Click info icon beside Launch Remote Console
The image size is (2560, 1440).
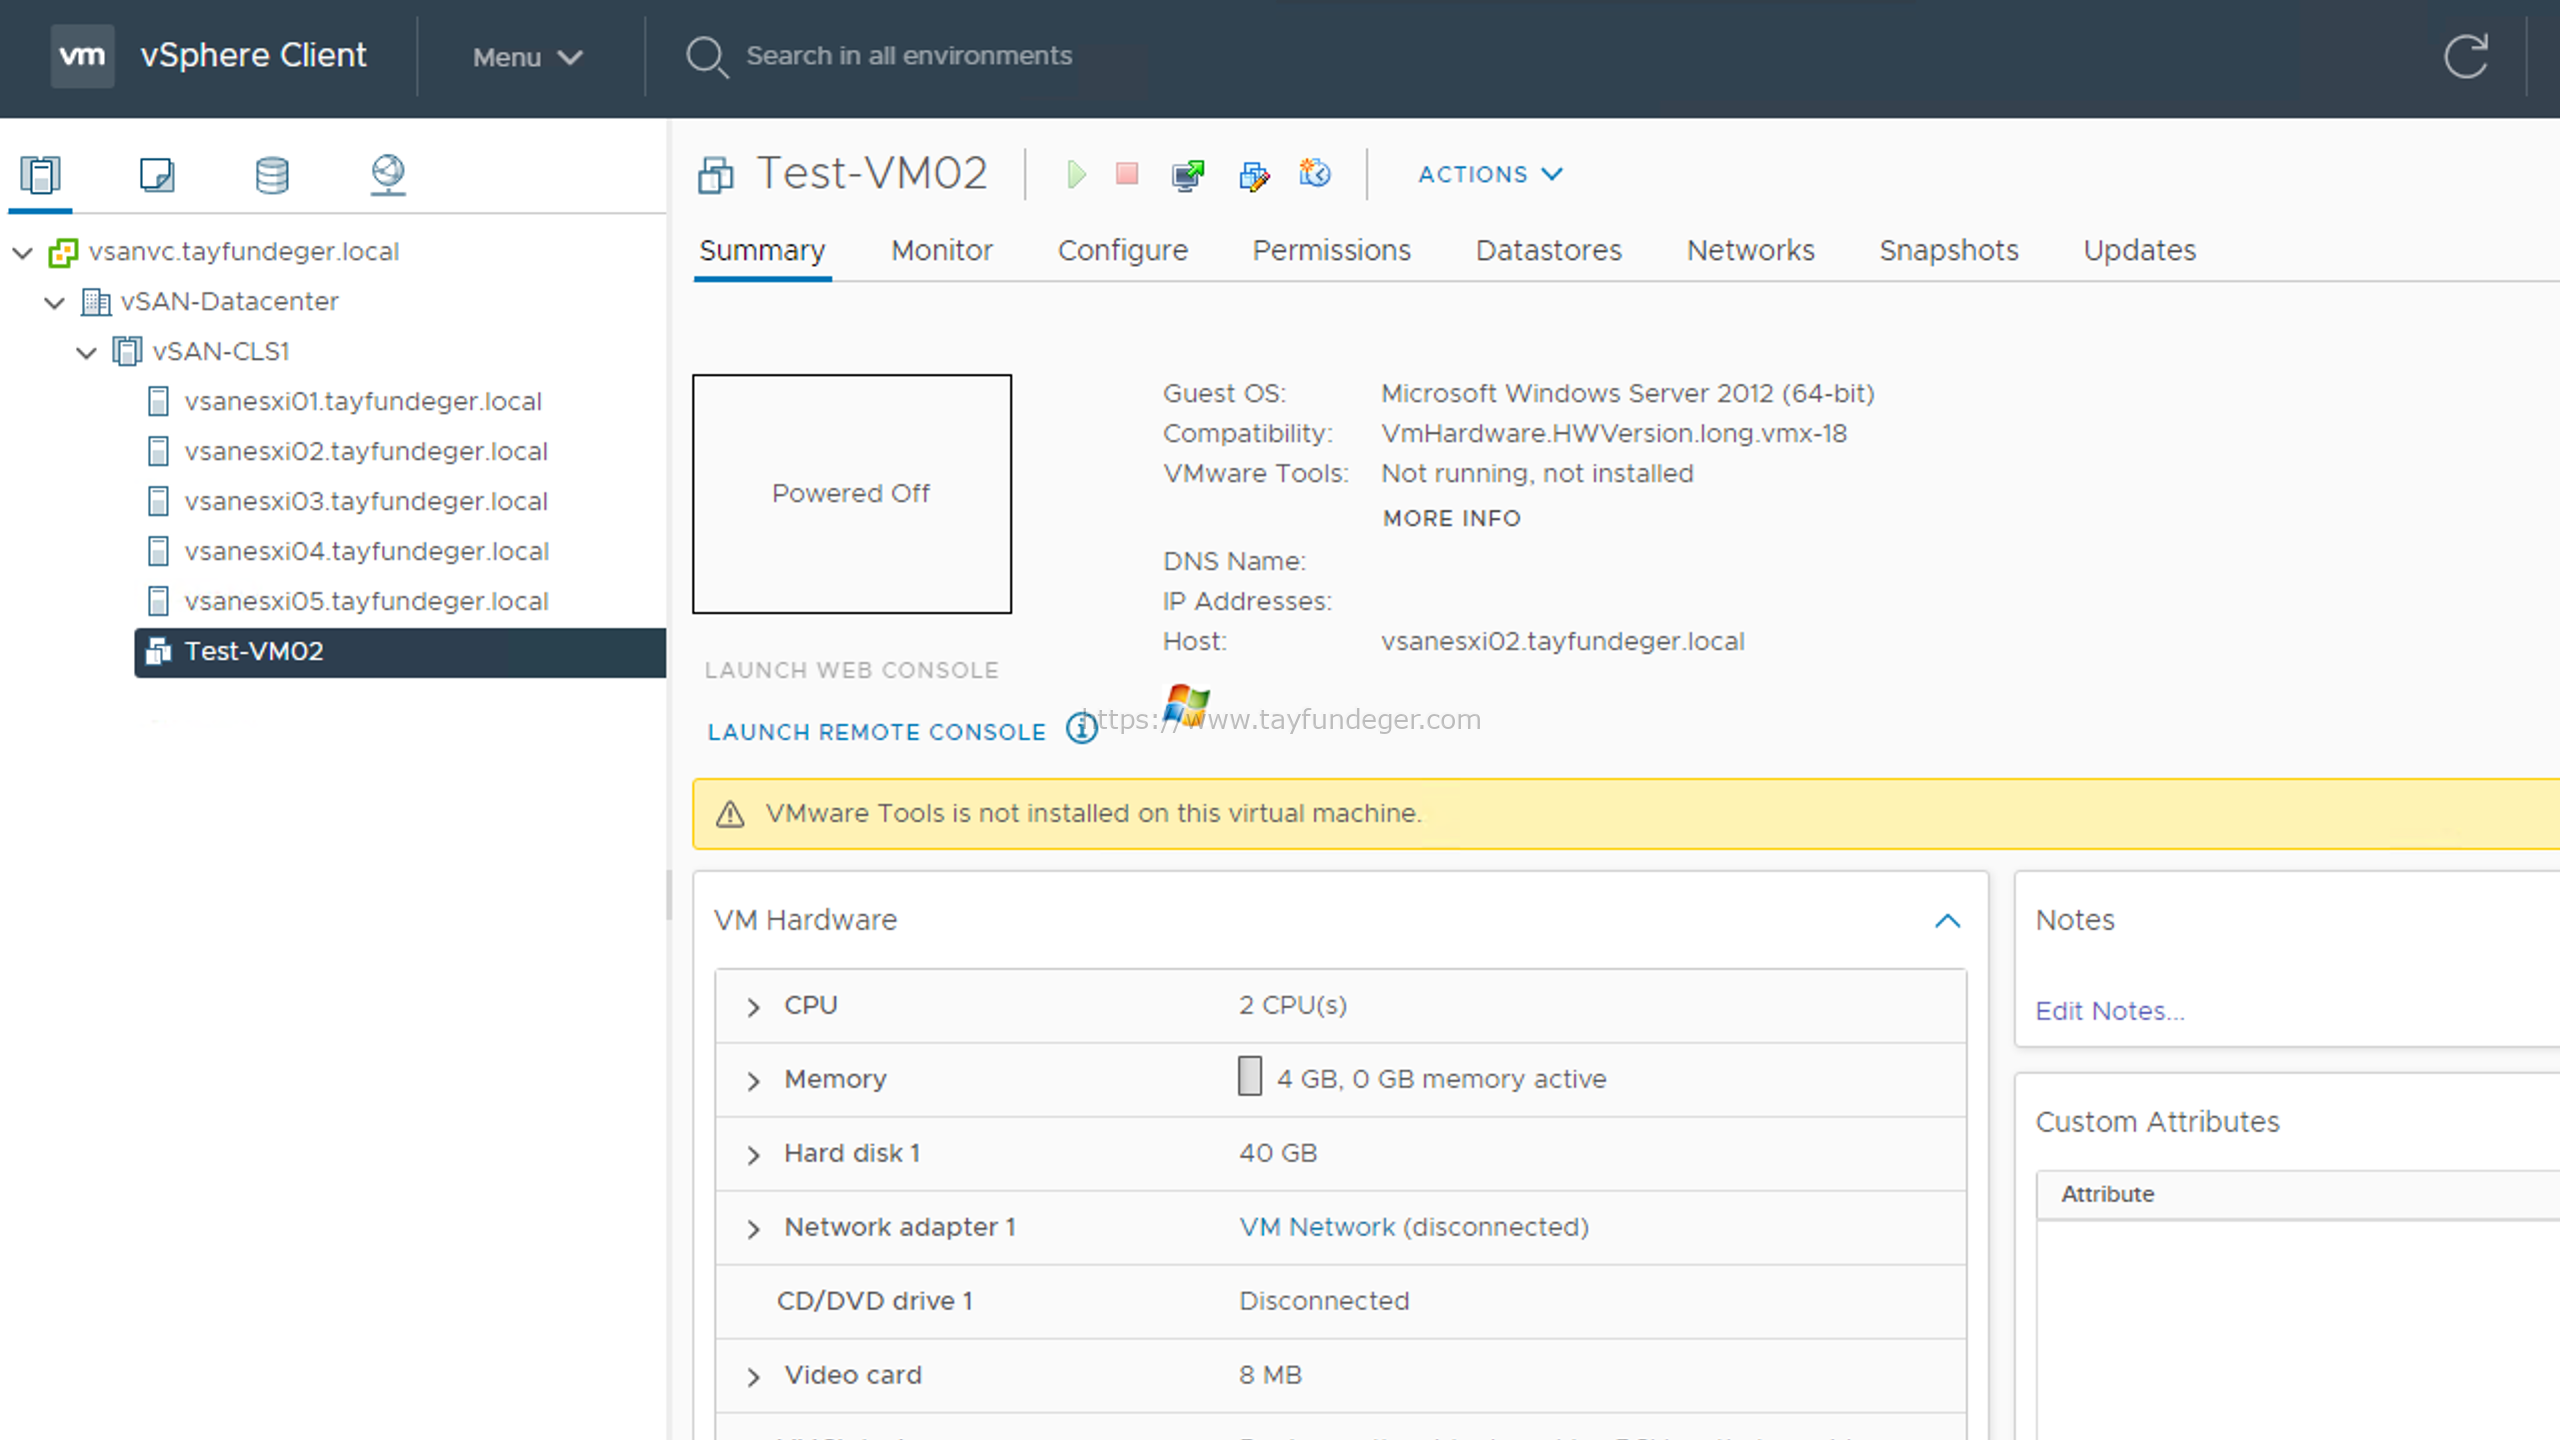(x=1081, y=728)
